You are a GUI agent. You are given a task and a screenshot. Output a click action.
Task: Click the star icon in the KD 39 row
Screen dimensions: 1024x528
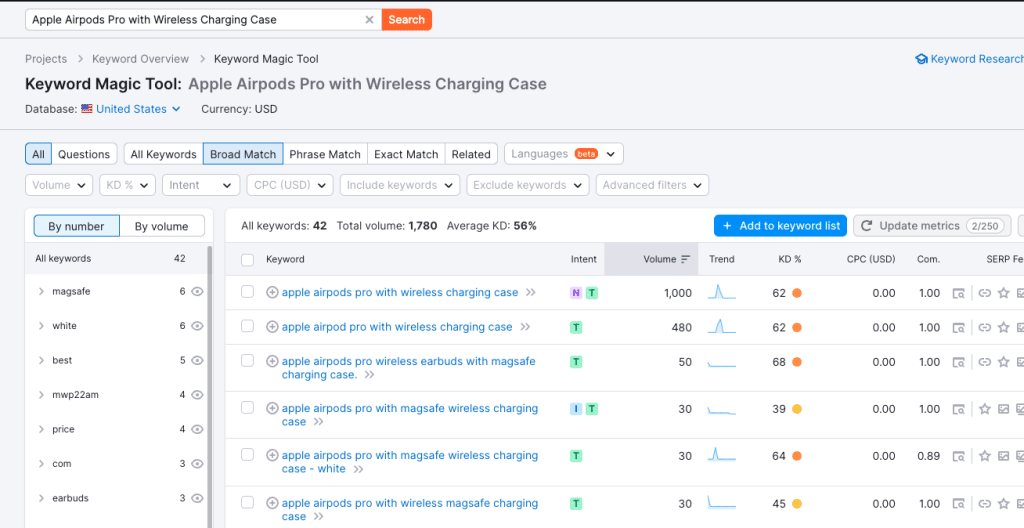coord(985,409)
